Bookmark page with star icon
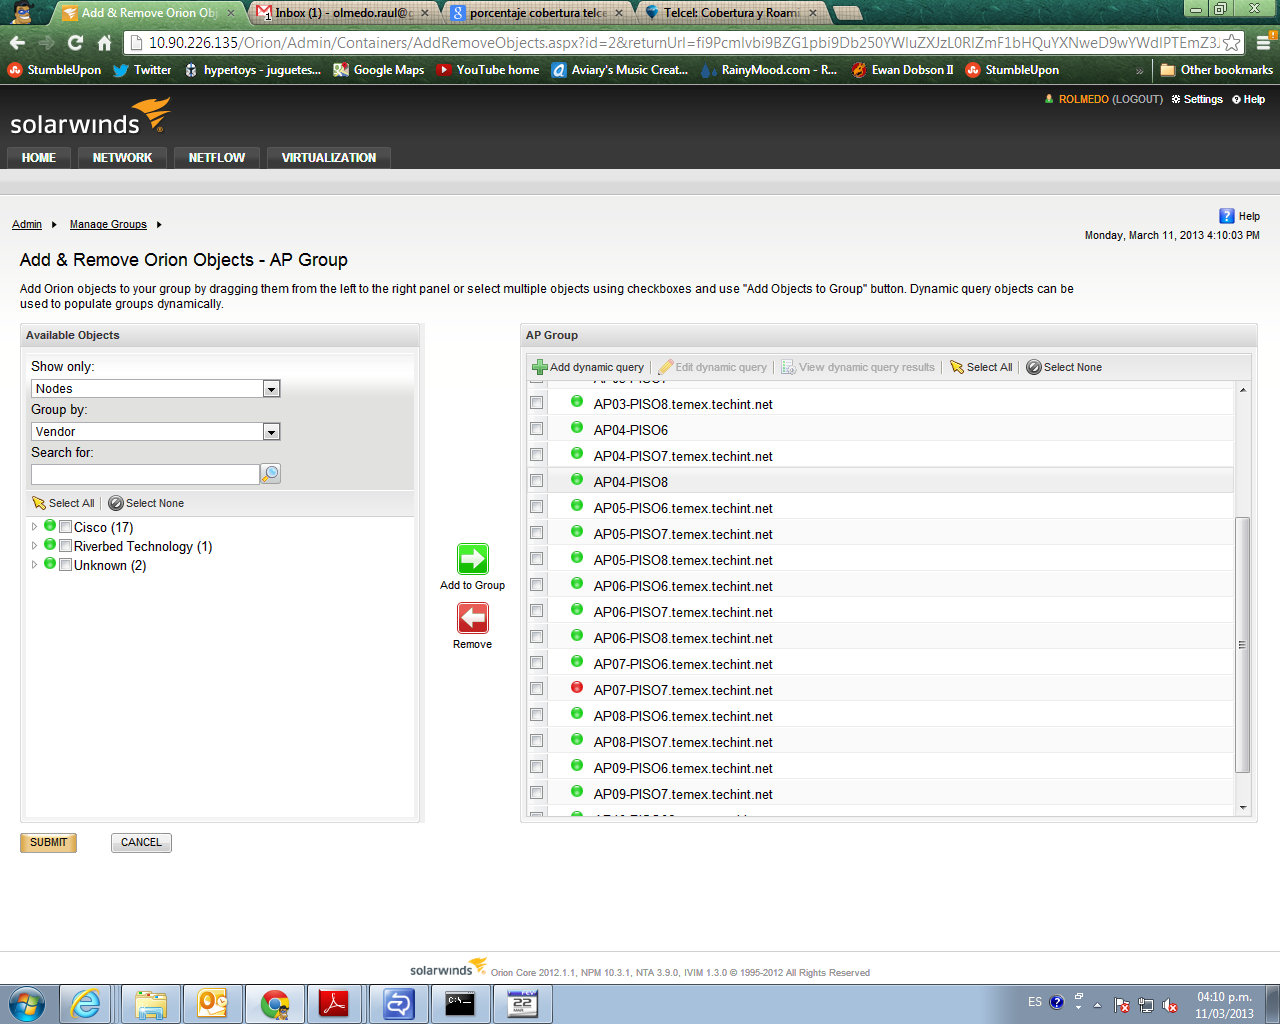 1232,43
